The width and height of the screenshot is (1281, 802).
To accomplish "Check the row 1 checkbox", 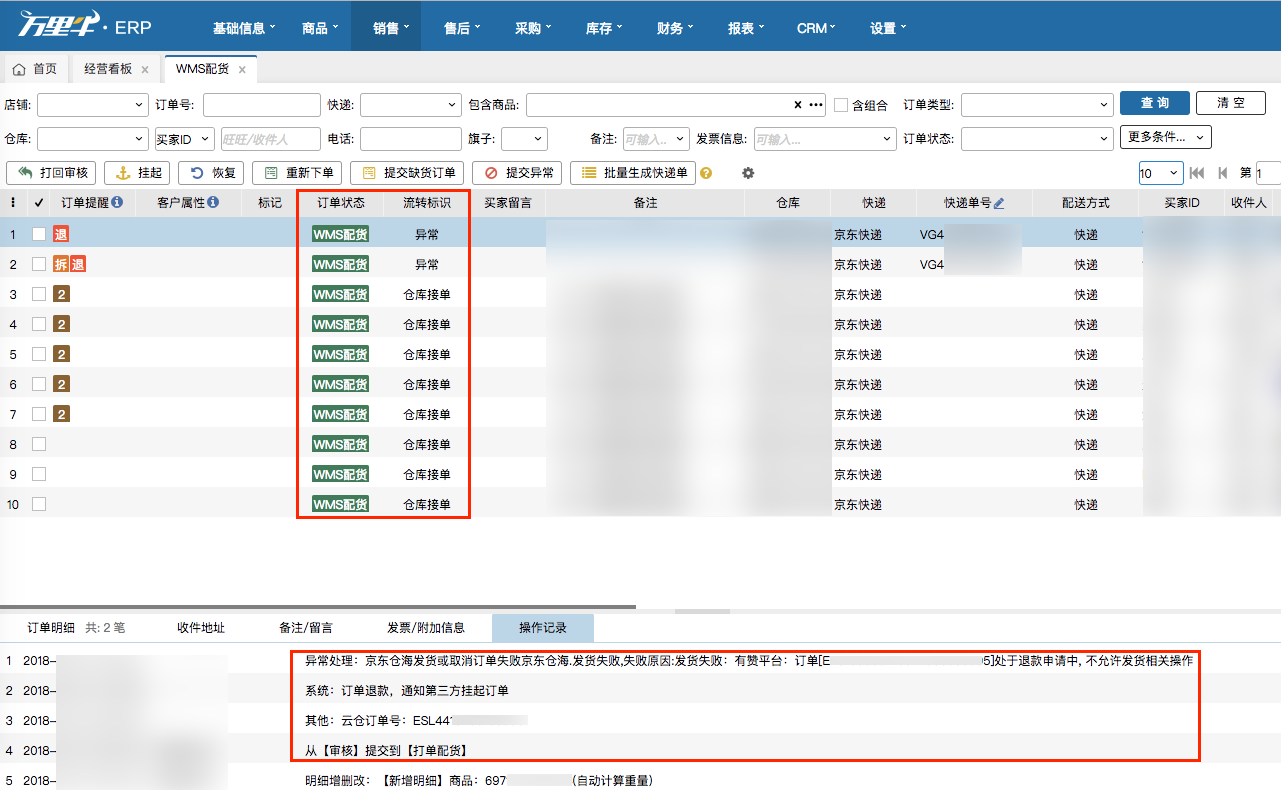I will (x=39, y=234).
